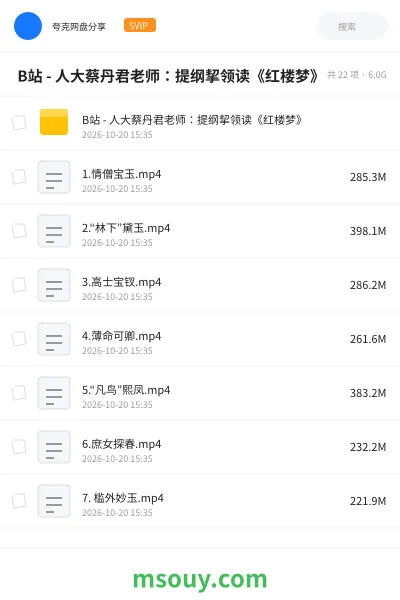Click the 夸克网盘分享 title text
Image resolution: width=400 pixels, height=600 pixels.
[x=79, y=26]
